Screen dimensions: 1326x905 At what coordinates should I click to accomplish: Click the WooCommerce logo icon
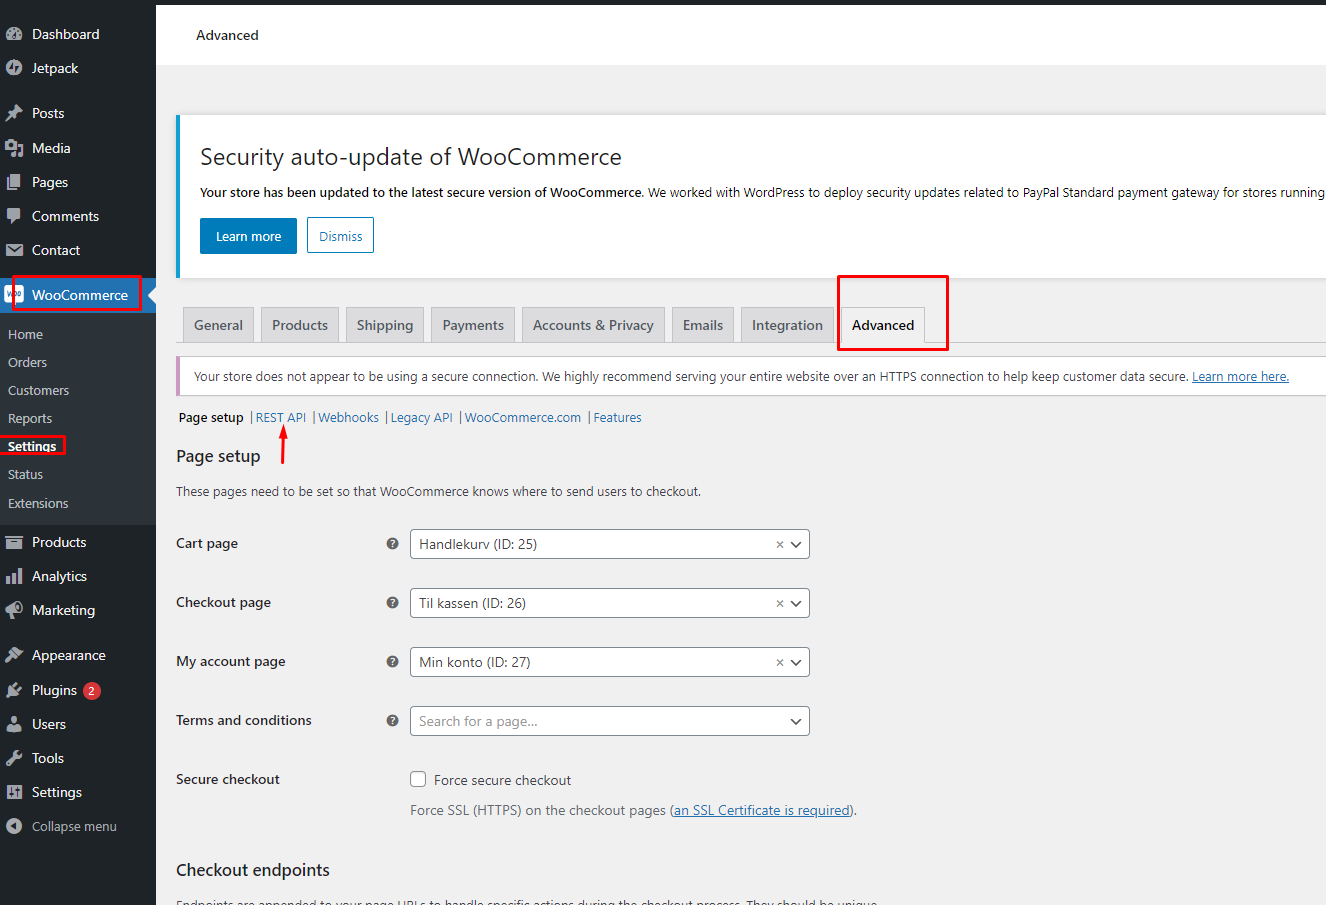pyautogui.click(x=14, y=295)
